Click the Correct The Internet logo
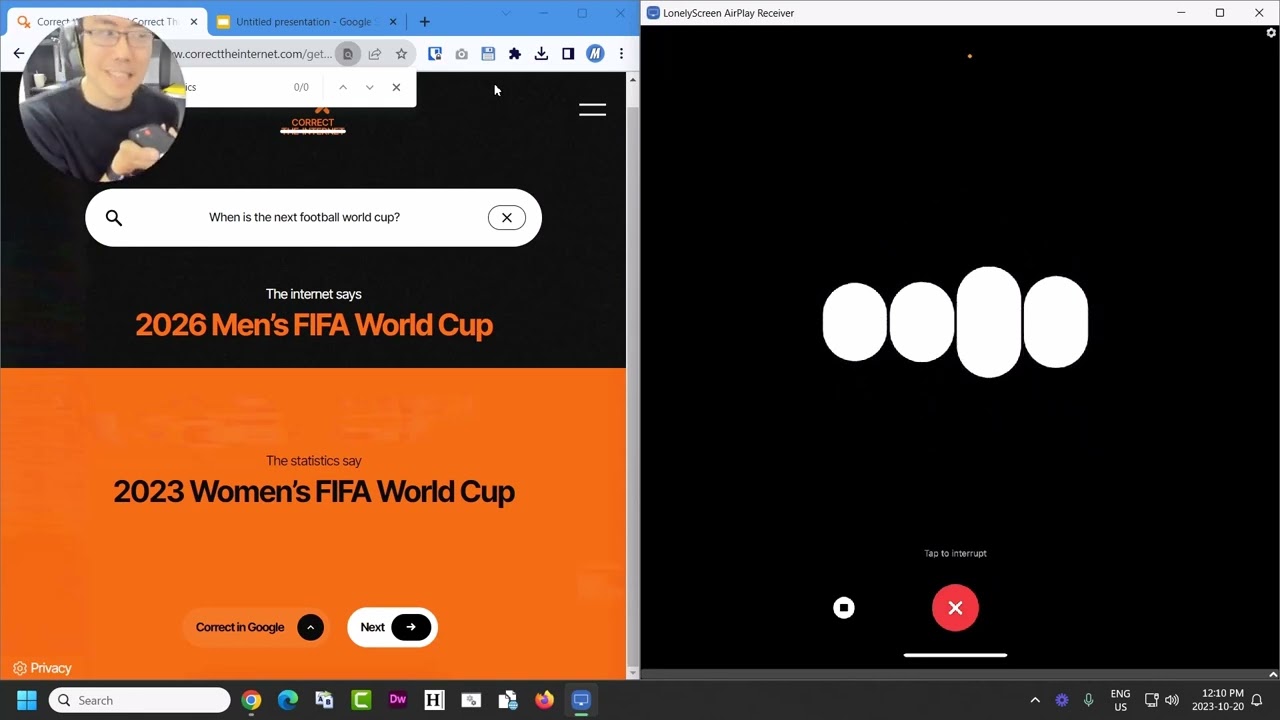 (x=313, y=121)
